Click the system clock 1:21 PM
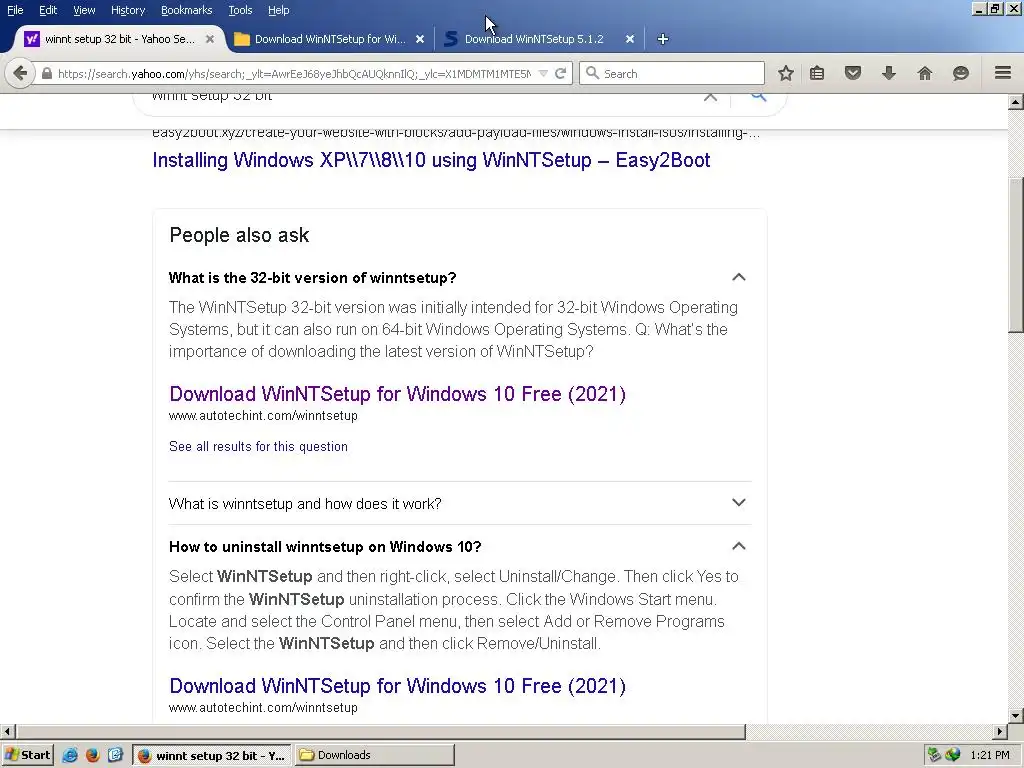The height and width of the screenshot is (768, 1024). pos(989,755)
